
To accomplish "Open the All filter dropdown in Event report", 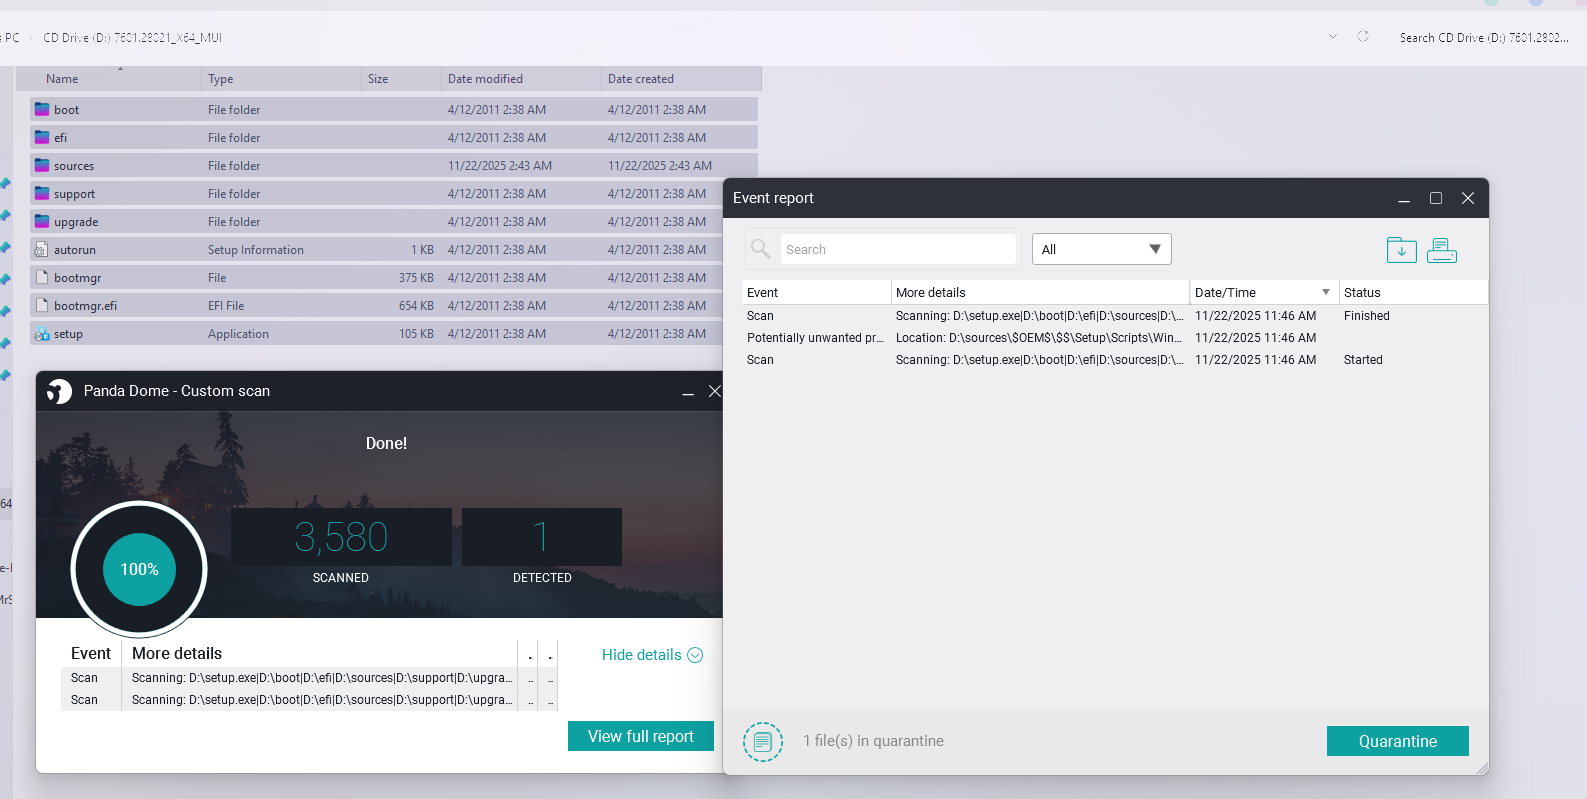I will click(1101, 249).
